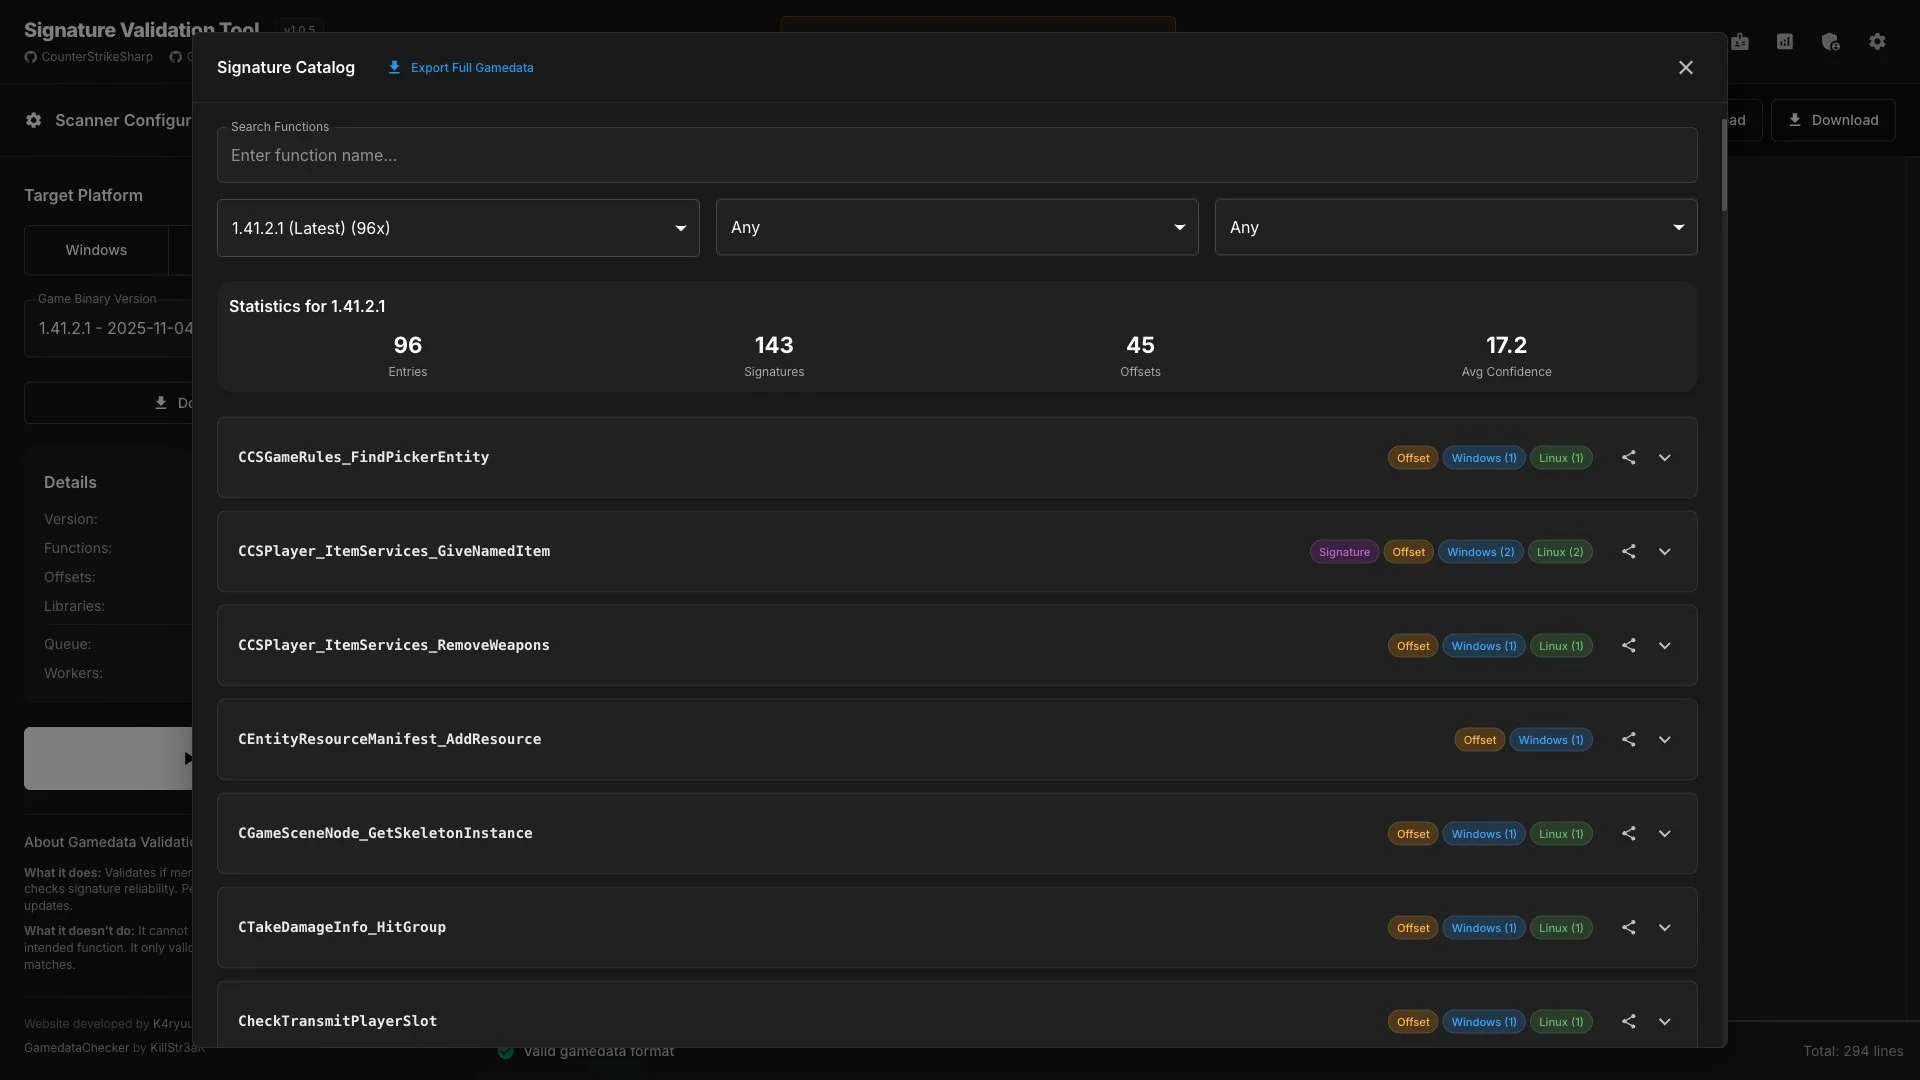Viewport: 1920px width, 1080px height.
Task: Expand the CGameSceneNode_GetSkeletonInstance row
Action: pos(1665,833)
